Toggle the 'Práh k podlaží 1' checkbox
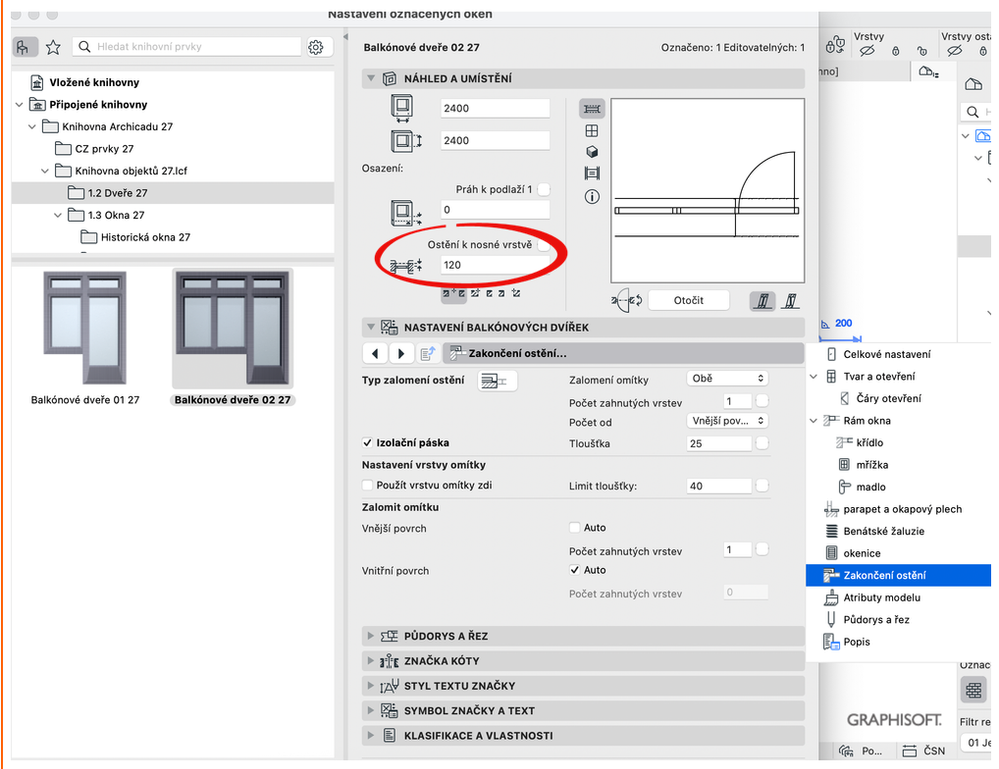 pyautogui.click(x=543, y=190)
